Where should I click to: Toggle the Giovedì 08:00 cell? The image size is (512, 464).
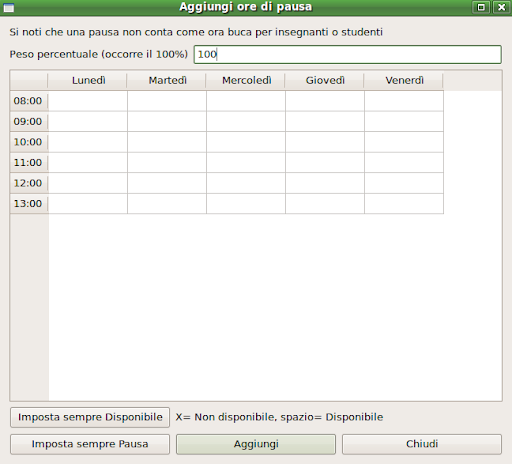coord(325,101)
